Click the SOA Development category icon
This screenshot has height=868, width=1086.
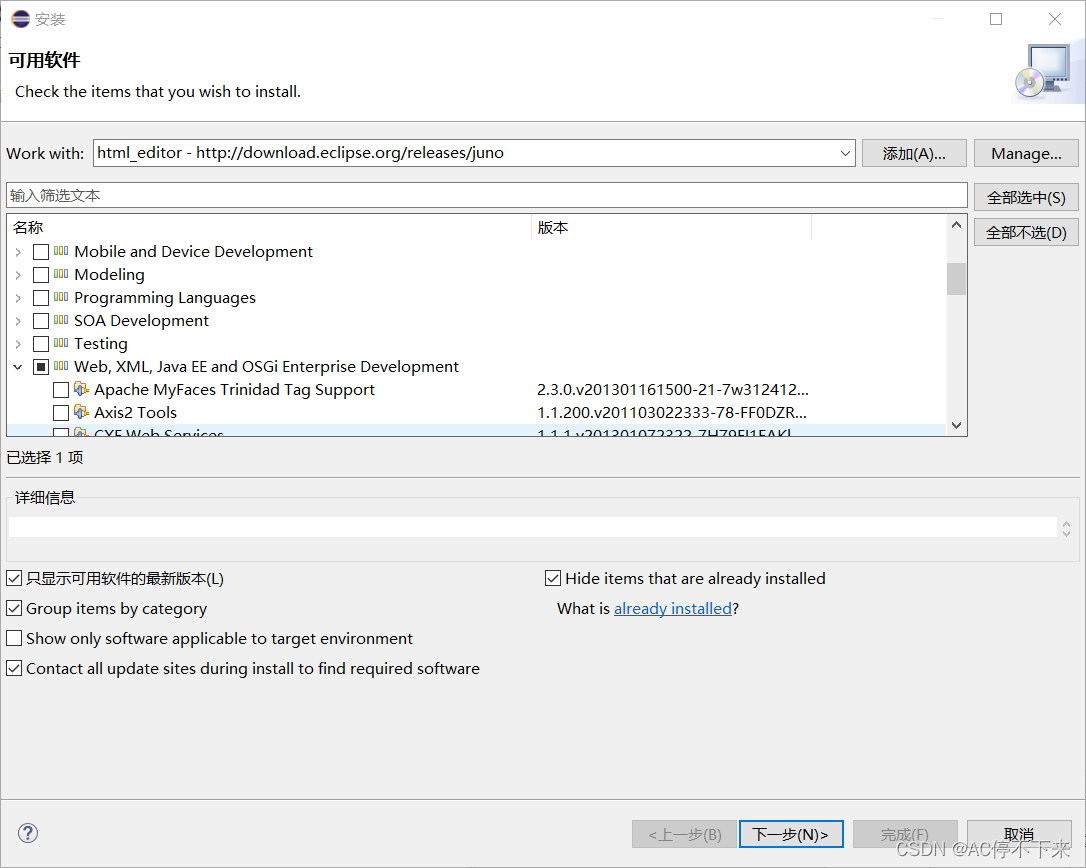point(61,319)
